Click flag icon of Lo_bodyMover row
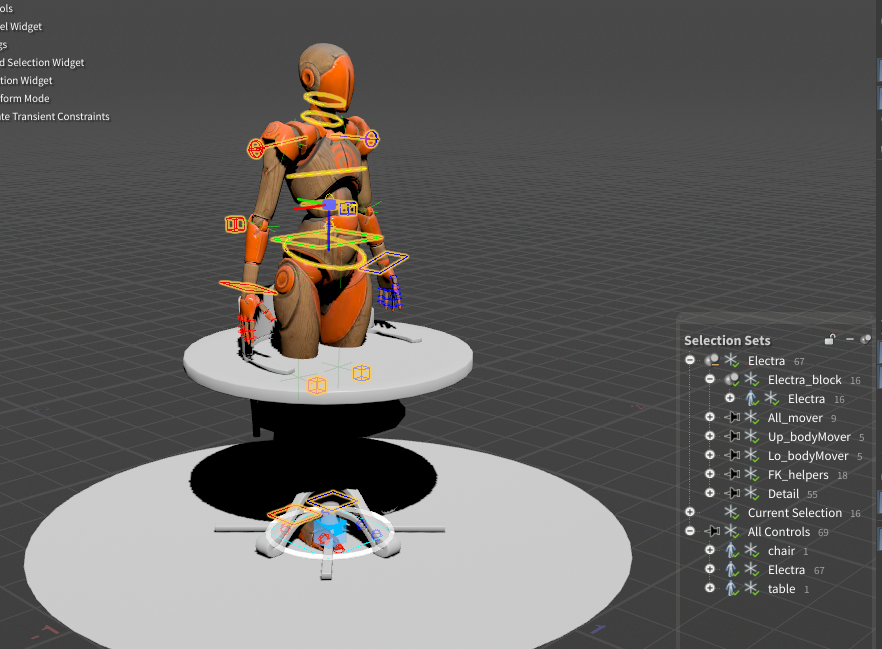This screenshot has width=882, height=649. click(732, 456)
